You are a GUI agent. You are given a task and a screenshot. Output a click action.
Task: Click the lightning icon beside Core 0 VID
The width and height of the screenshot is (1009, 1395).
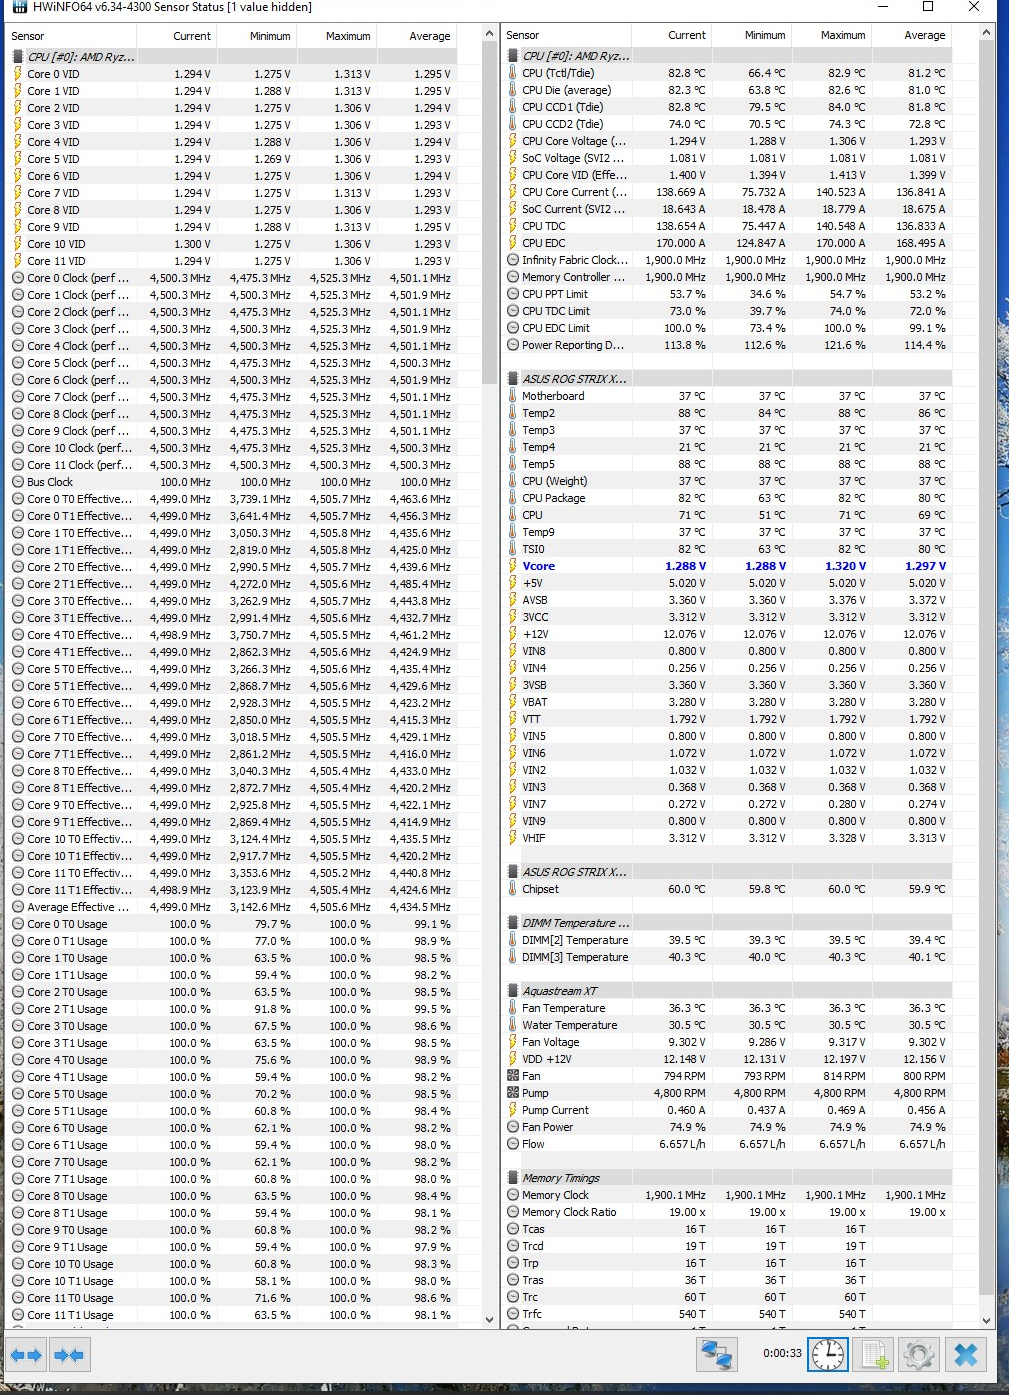pos(18,74)
